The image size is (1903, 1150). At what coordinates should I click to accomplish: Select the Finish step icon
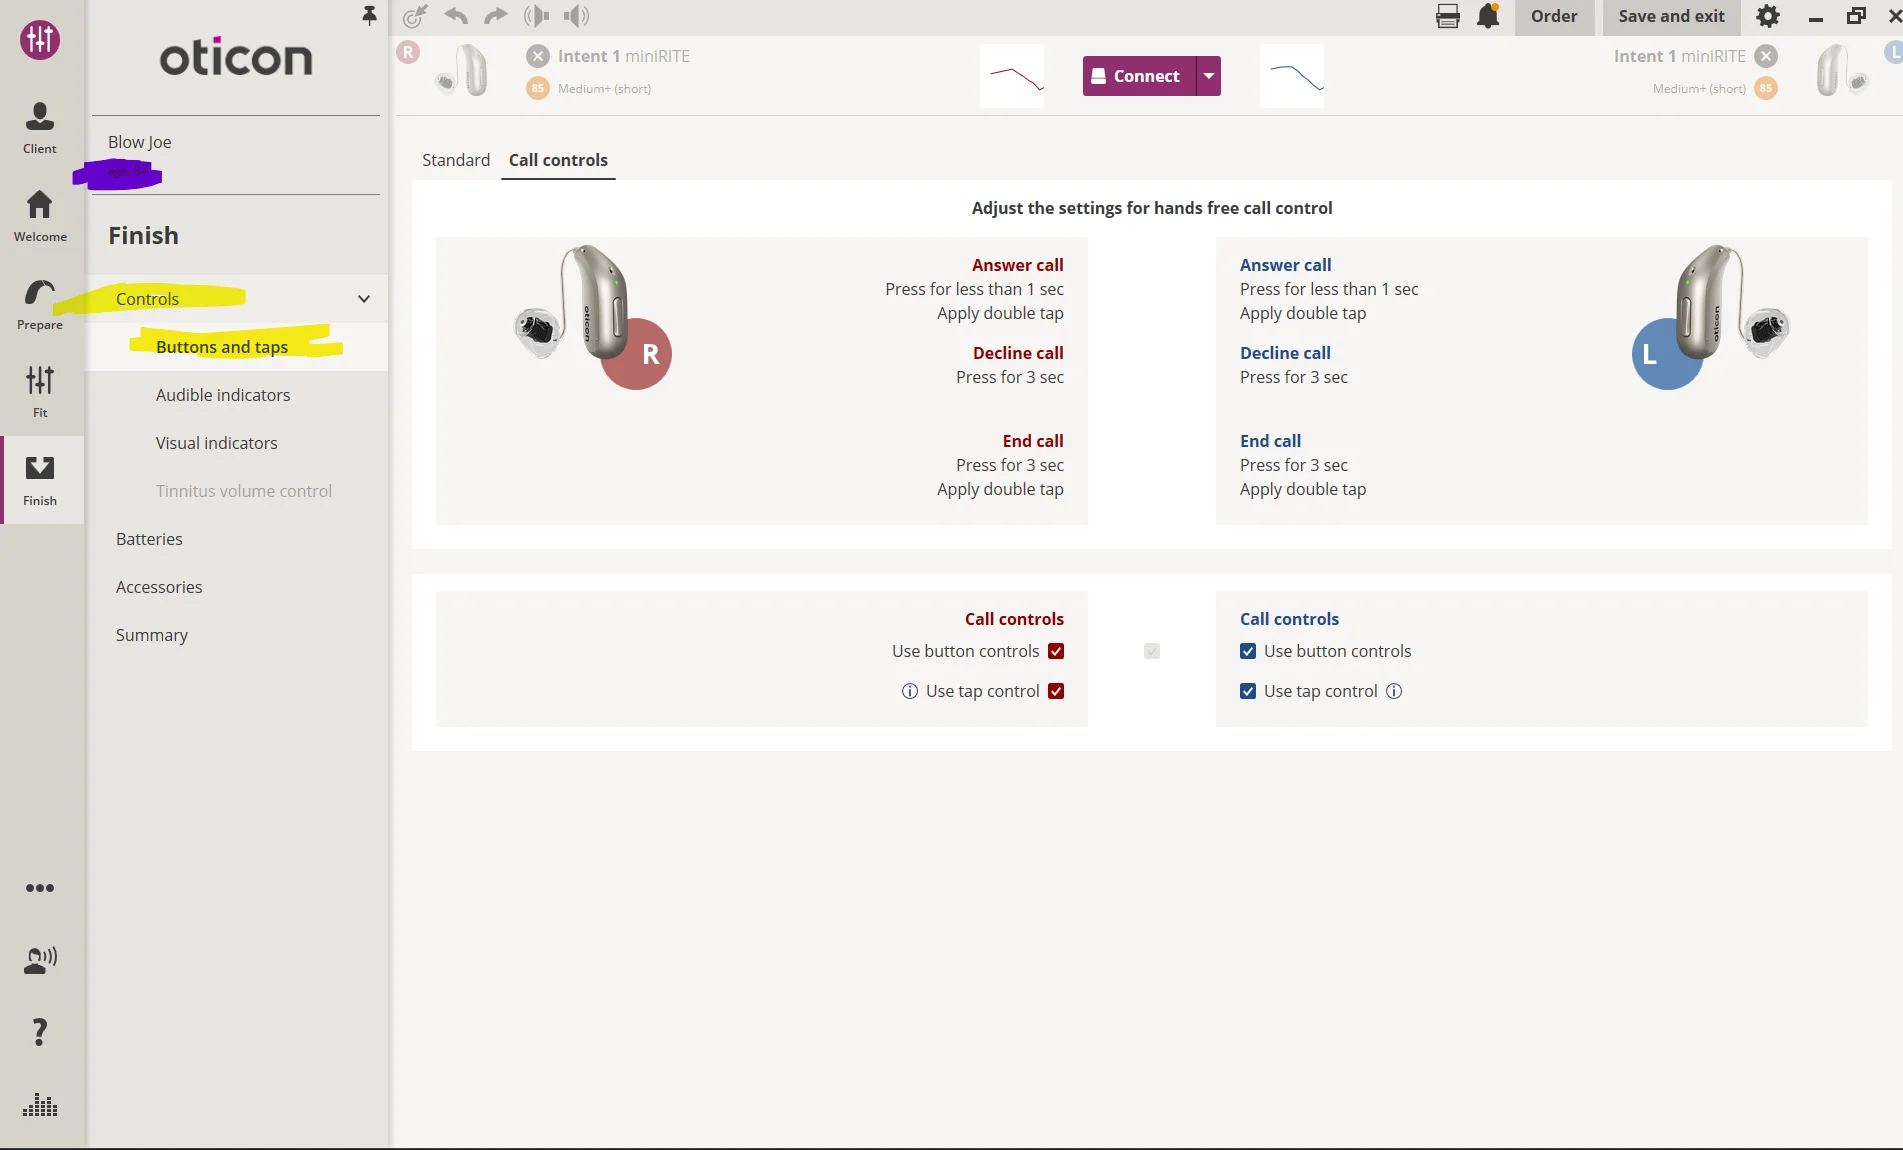pos(40,479)
